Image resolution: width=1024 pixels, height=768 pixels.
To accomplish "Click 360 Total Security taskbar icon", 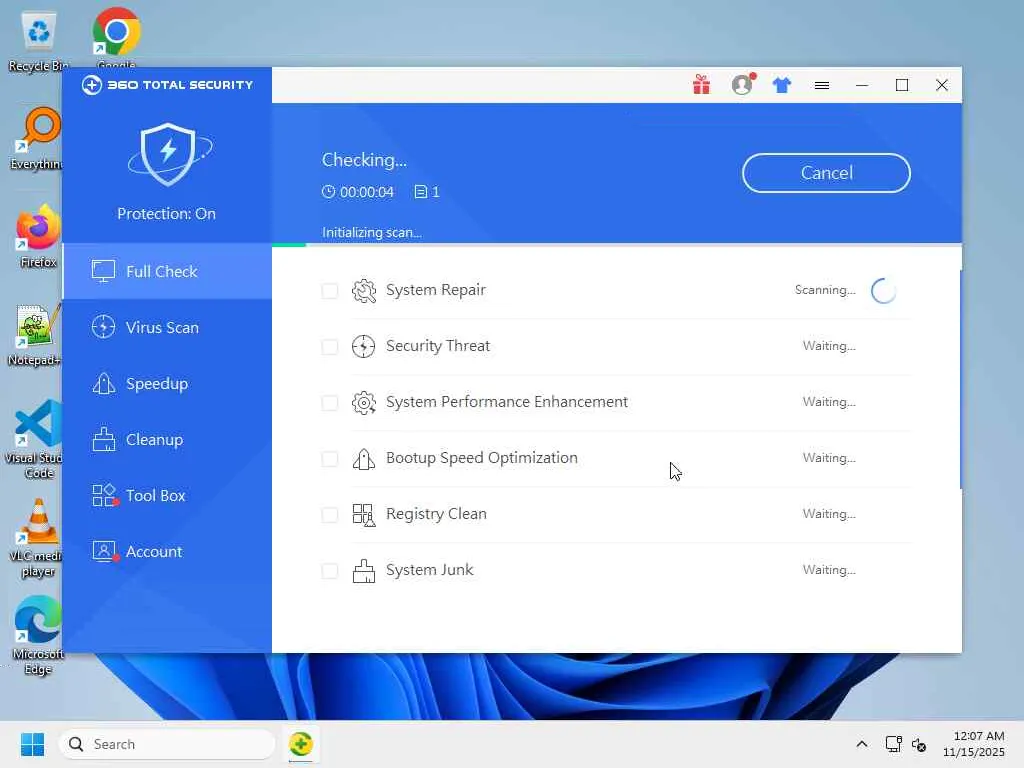I will 300,744.
